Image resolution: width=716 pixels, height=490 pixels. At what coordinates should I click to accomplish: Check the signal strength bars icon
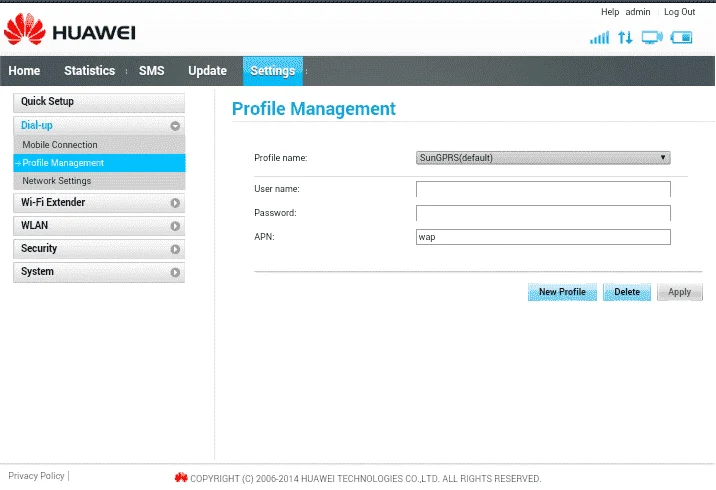[x=600, y=37]
